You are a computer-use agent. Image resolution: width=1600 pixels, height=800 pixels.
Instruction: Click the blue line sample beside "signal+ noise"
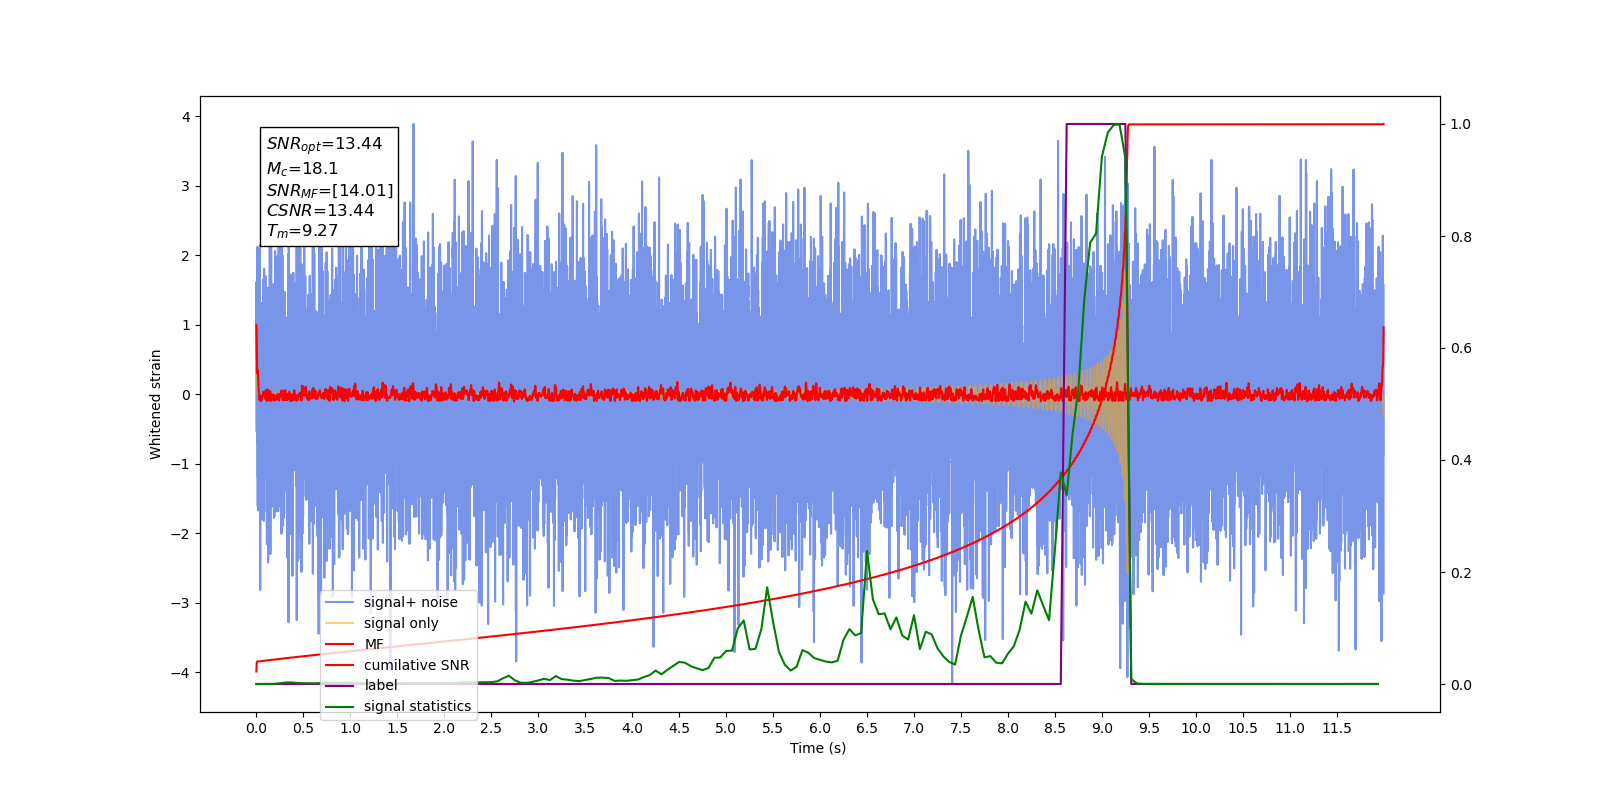point(340,602)
